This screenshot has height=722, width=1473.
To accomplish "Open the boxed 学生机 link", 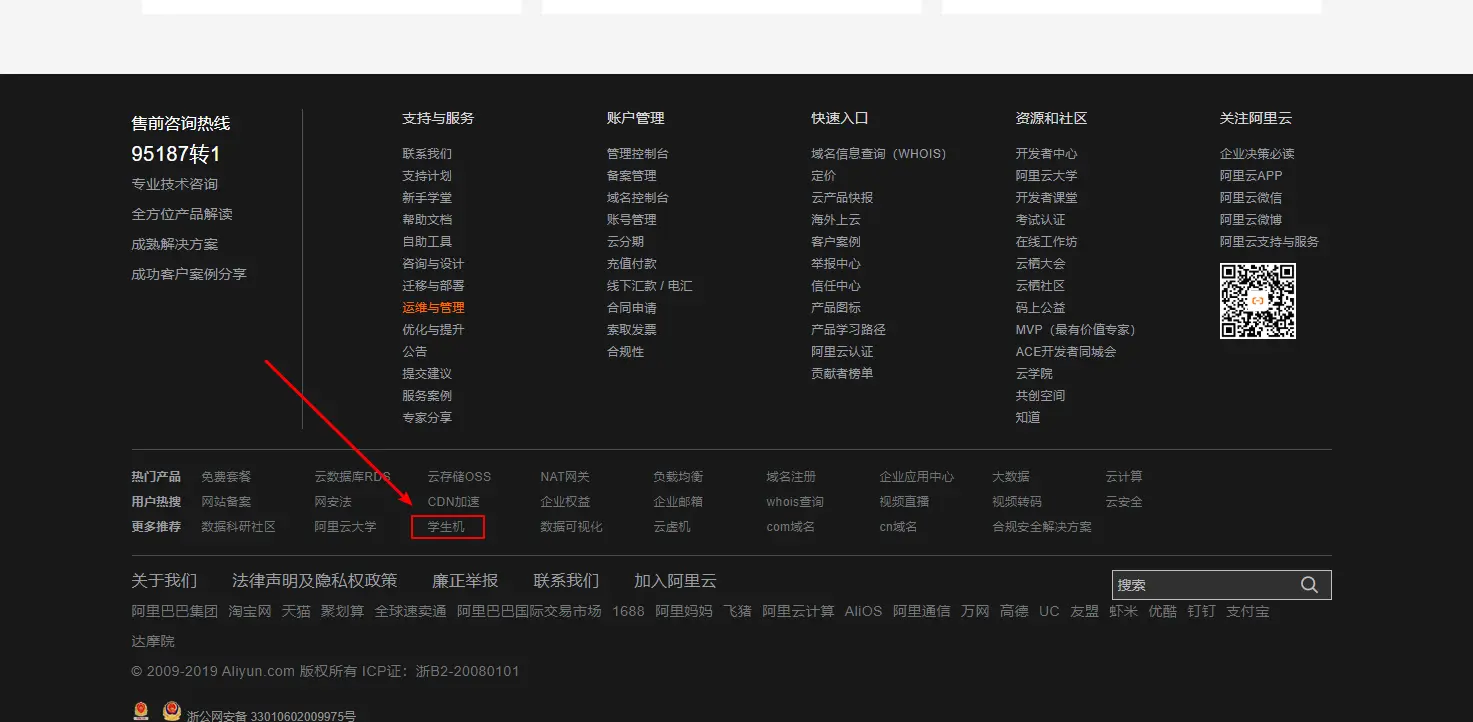I will click(x=446, y=527).
